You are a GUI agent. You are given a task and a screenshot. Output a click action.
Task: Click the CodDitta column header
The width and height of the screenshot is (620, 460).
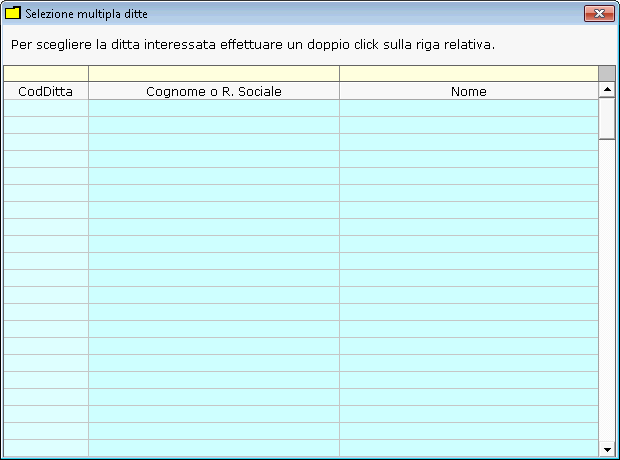(46, 91)
